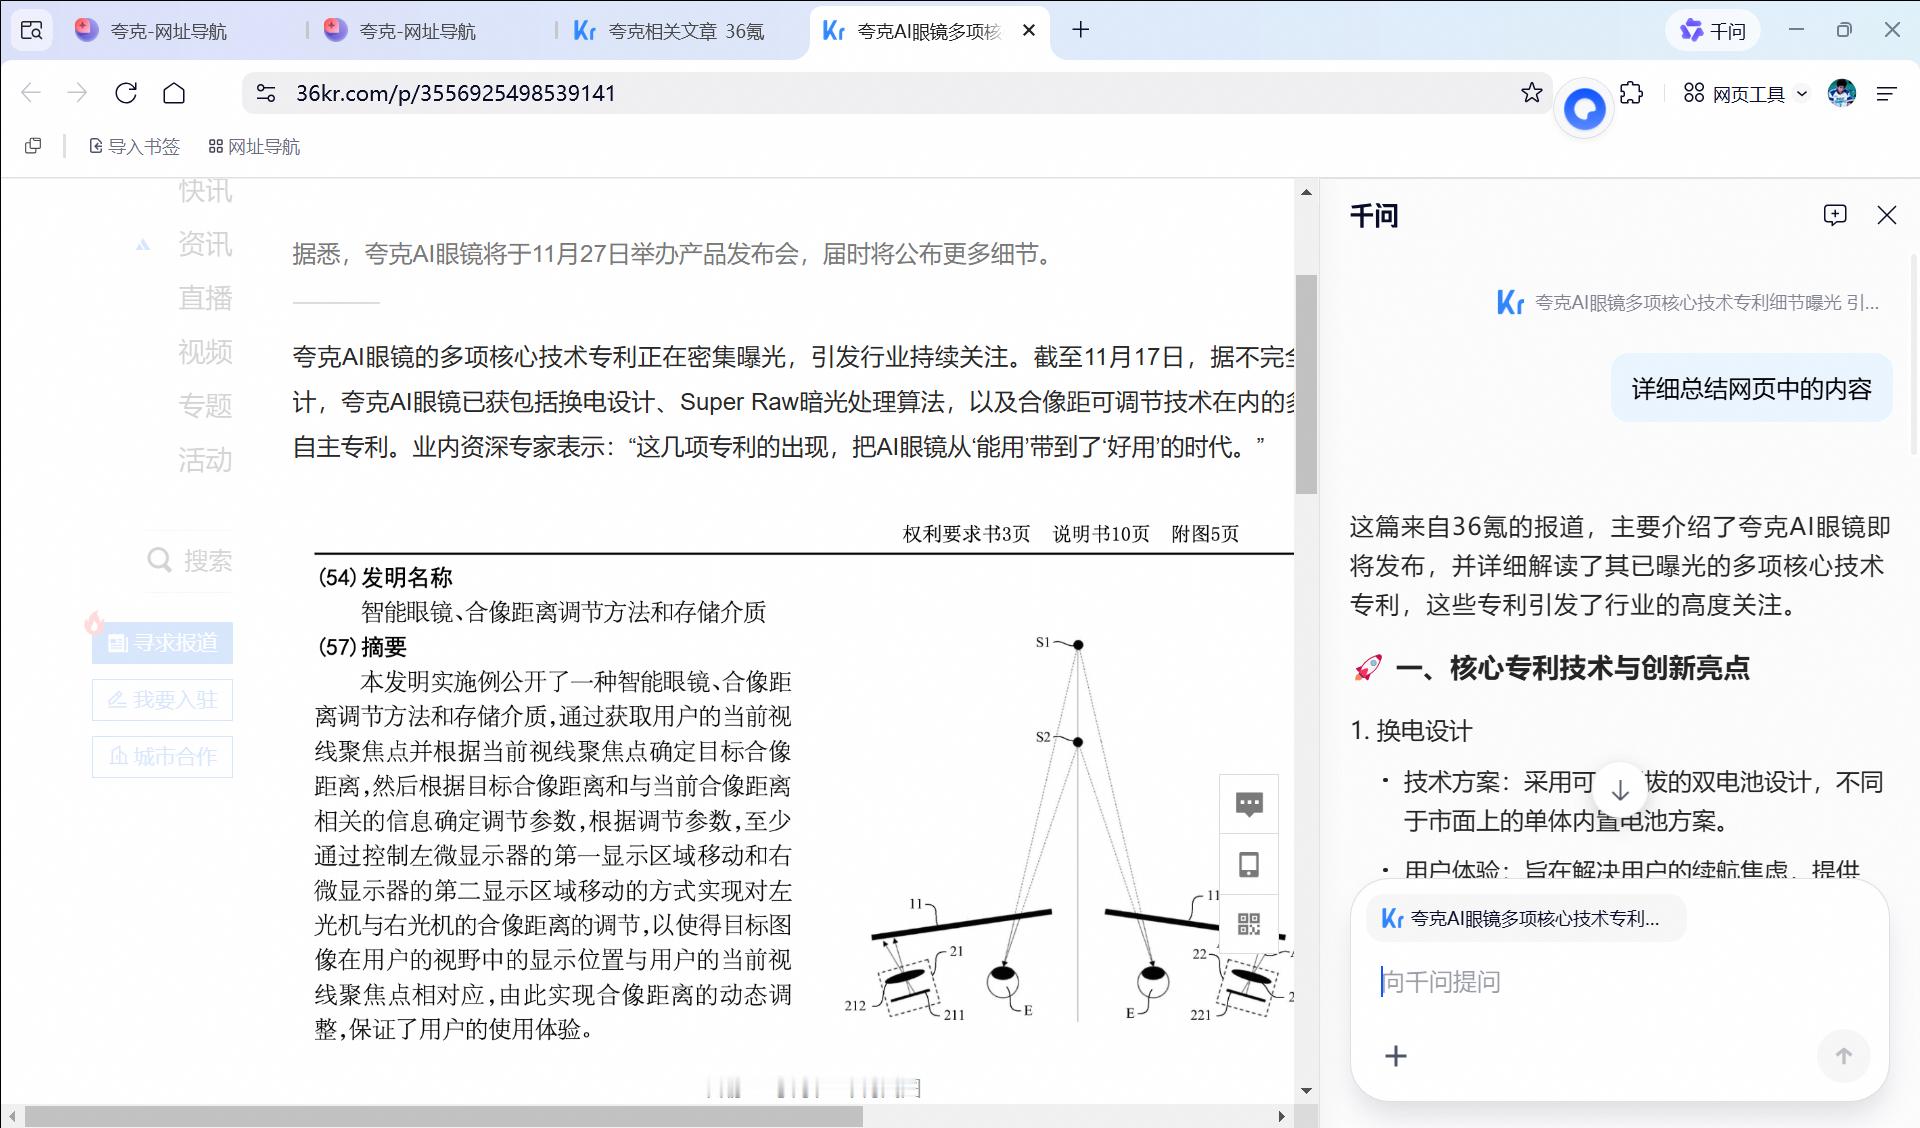The height and width of the screenshot is (1128, 1920).
Task: Click the bookmark star icon in address bar
Action: coord(1531,93)
